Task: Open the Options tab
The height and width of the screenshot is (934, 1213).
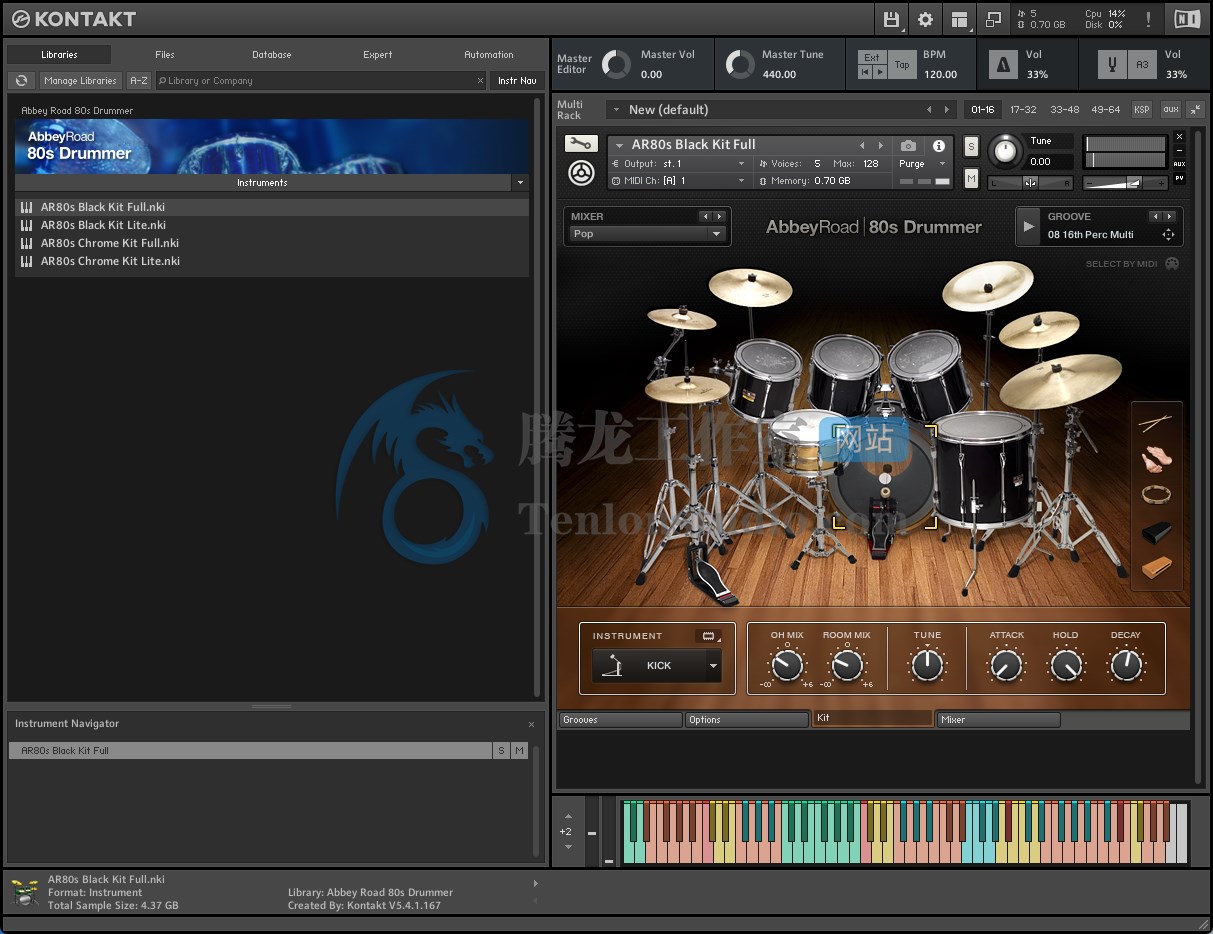Action: (747, 720)
